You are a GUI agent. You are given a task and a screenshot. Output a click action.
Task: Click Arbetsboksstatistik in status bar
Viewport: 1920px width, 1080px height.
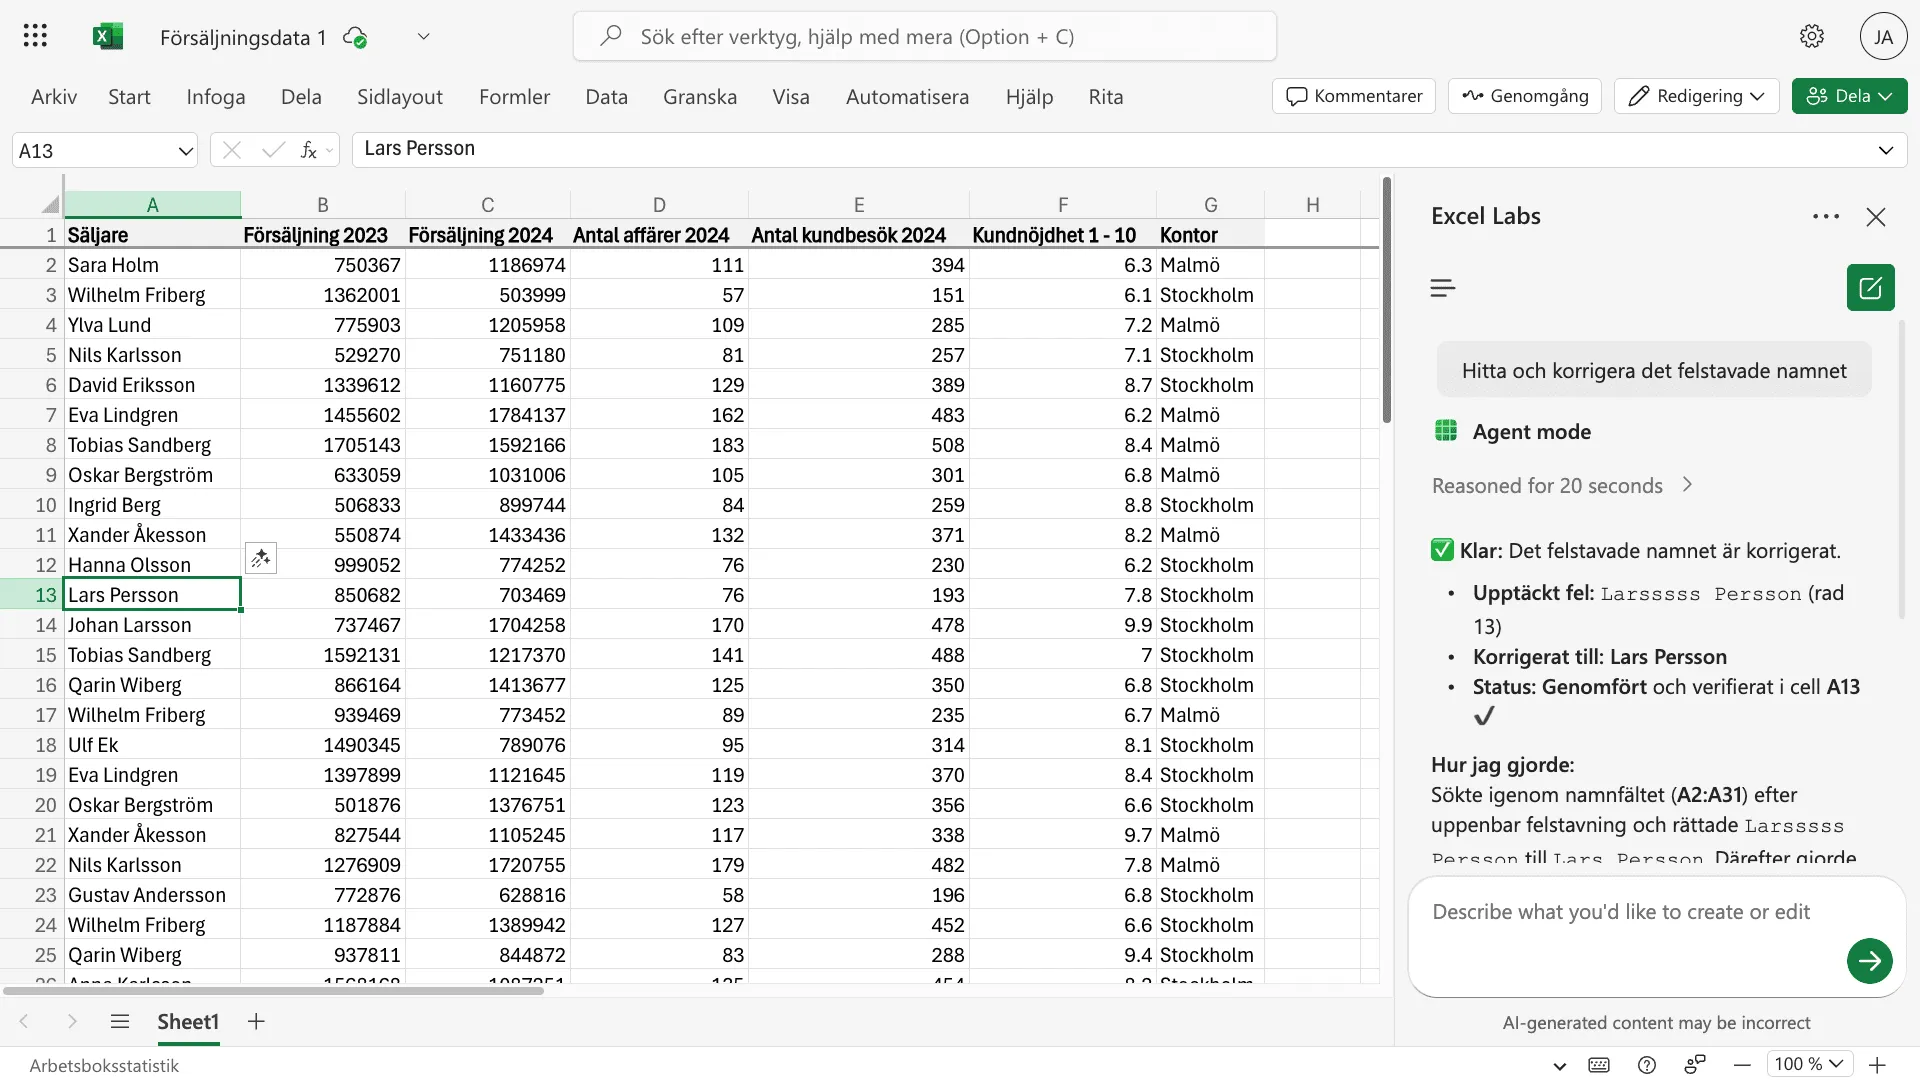tap(104, 1065)
